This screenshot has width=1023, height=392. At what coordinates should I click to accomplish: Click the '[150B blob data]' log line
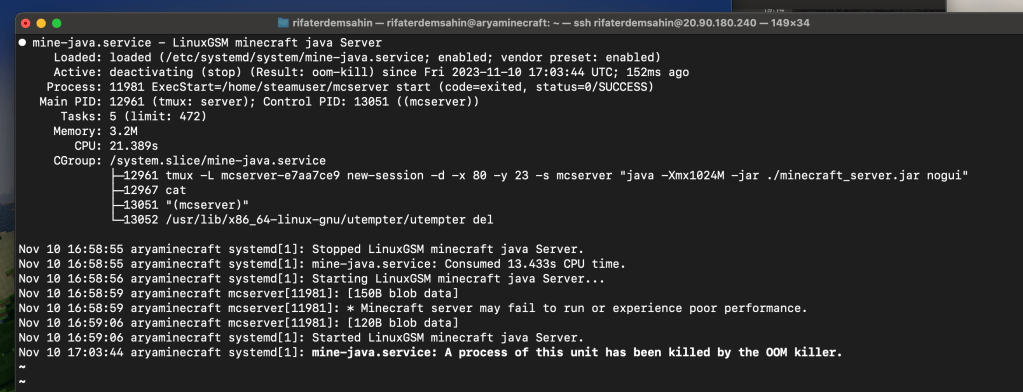click(x=239, y=294)
